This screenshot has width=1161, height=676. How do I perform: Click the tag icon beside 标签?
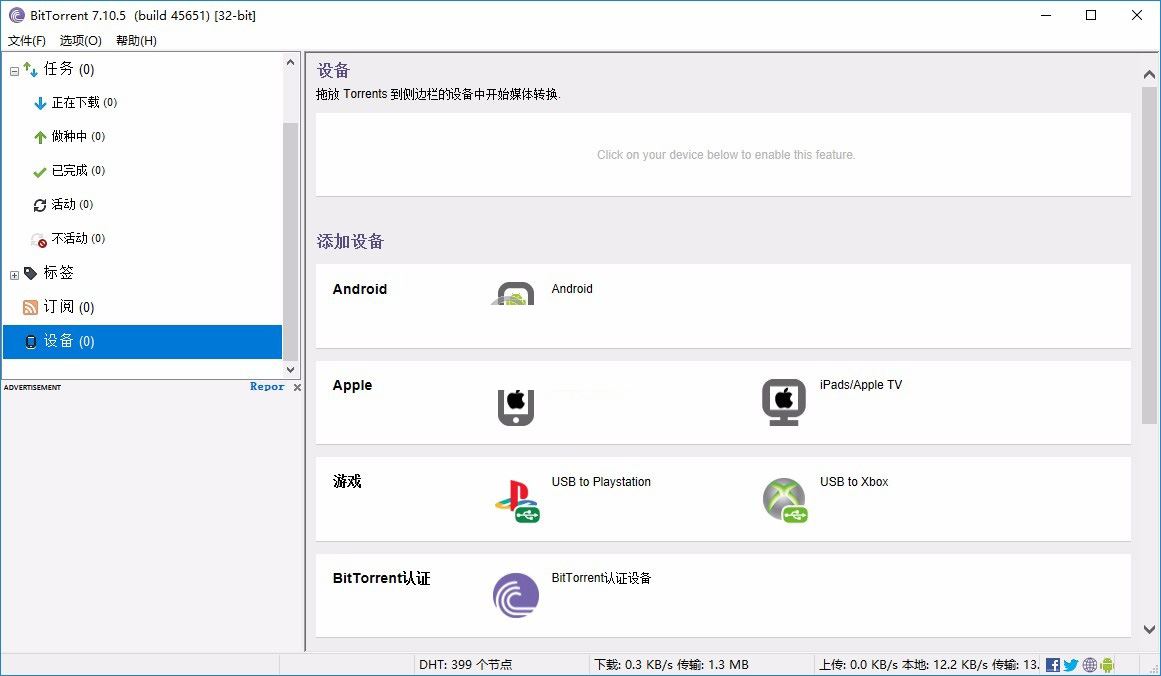point(30,273)
